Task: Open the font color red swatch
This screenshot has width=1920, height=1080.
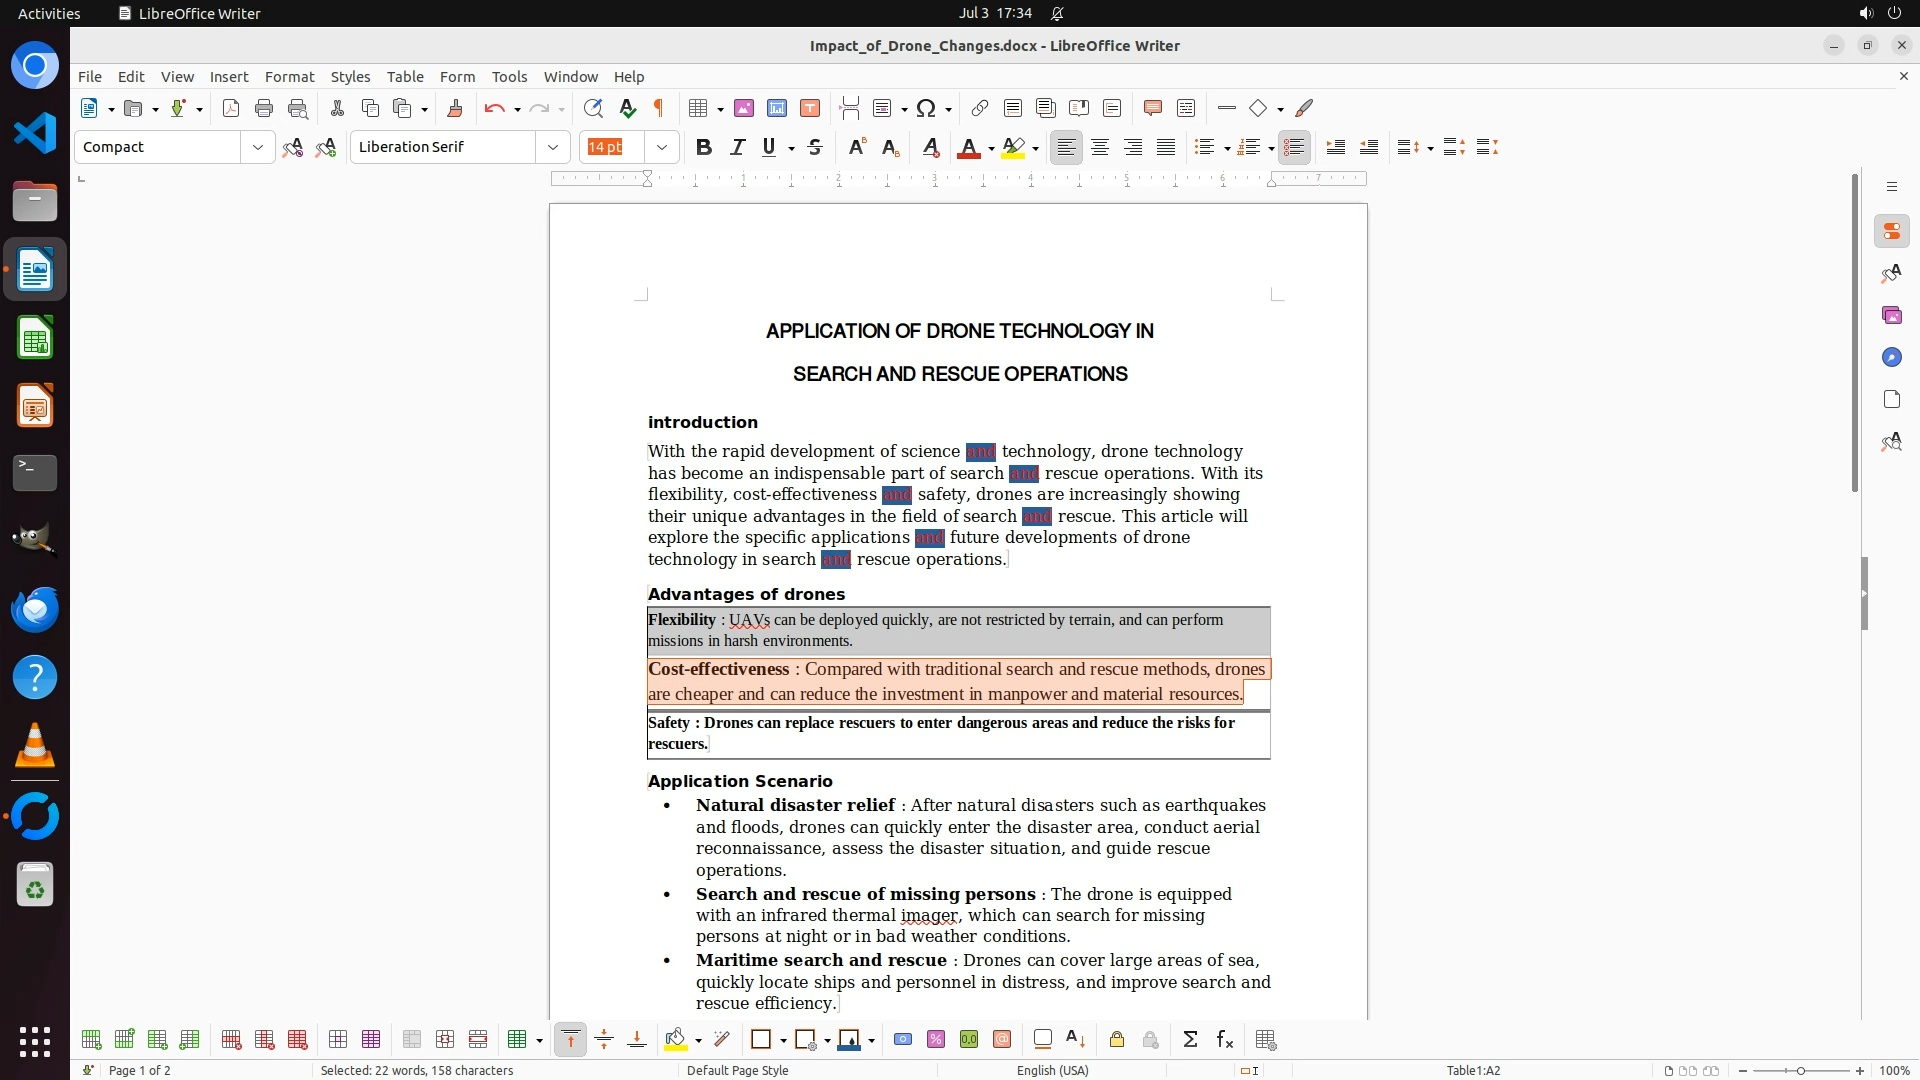Action: tap(968, 147)
